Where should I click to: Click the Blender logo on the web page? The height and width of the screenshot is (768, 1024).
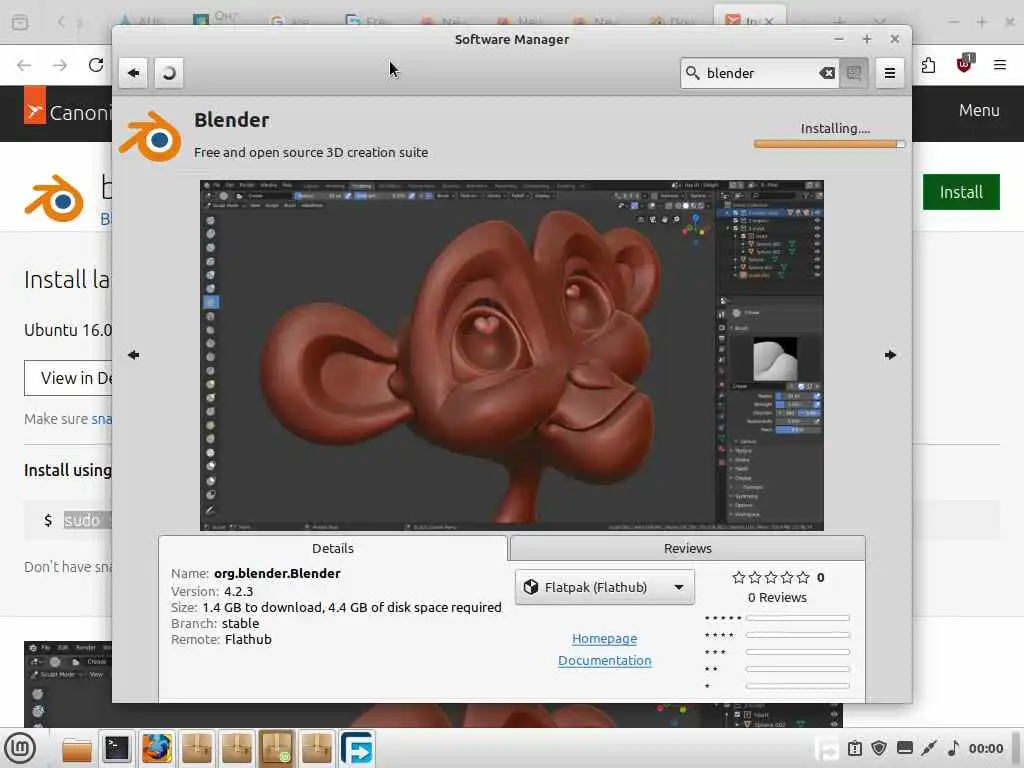point(54,198)
